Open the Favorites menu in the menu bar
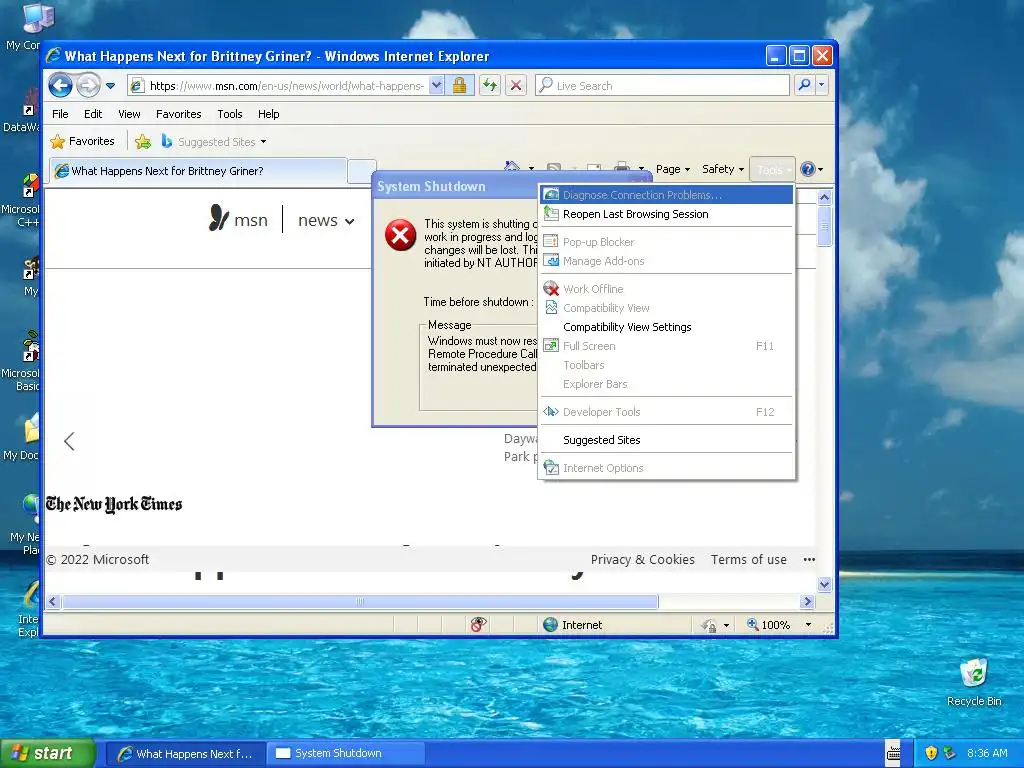 point(178,114)
